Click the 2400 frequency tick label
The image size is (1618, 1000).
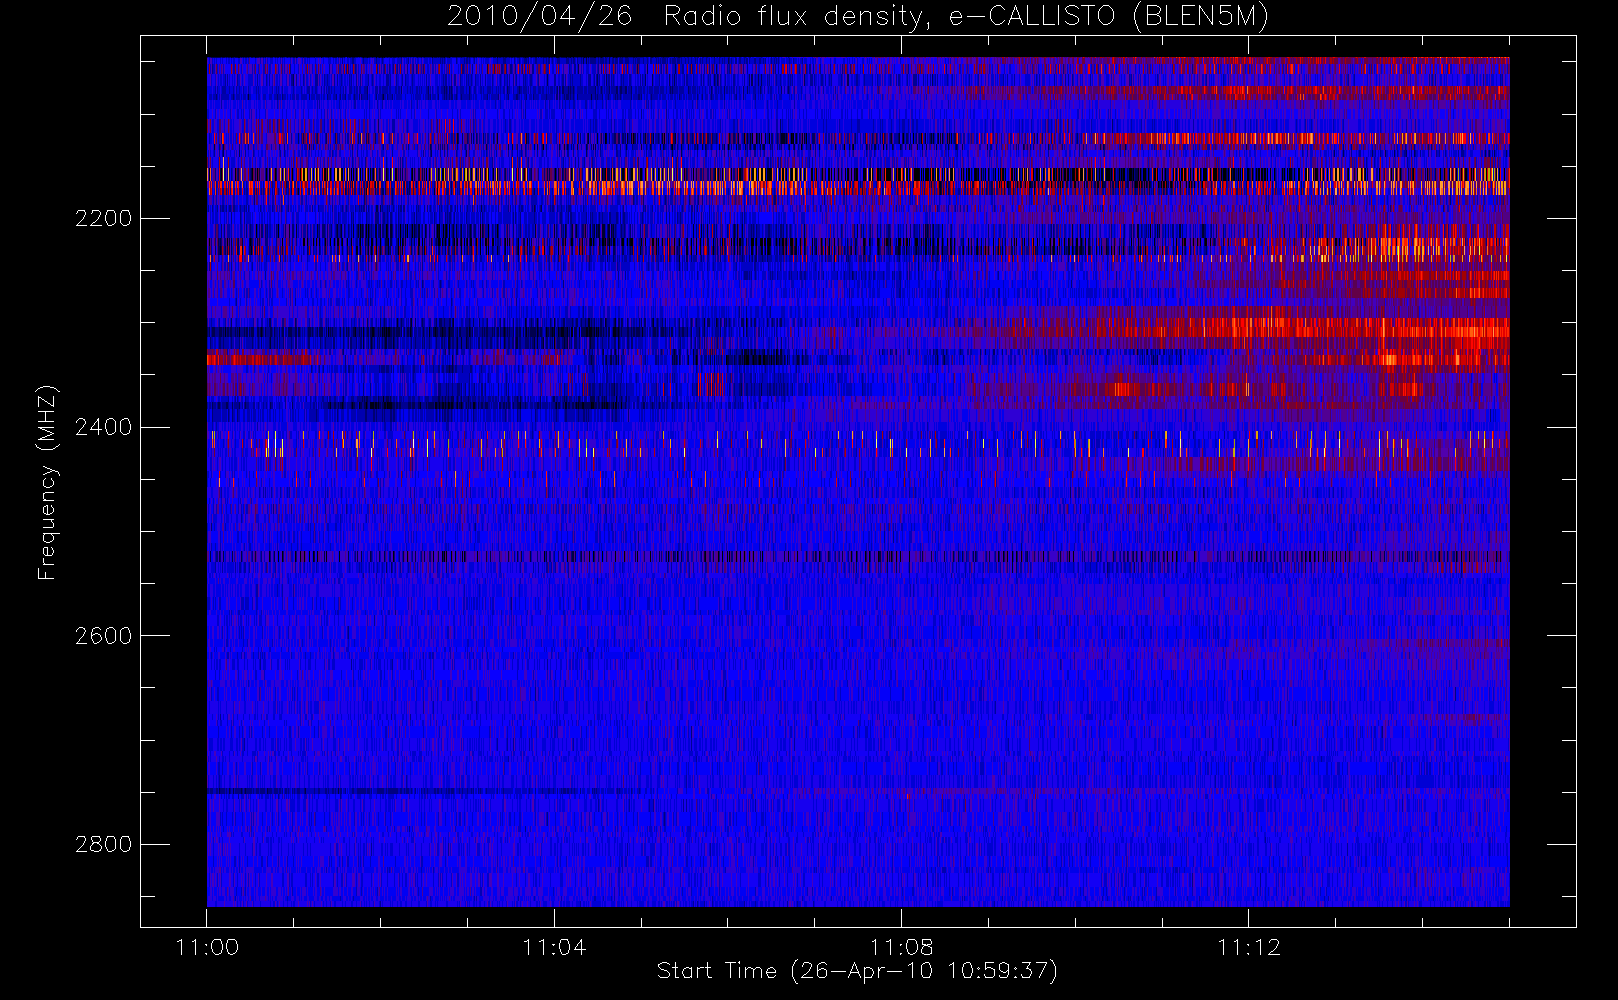click(x=103, y=427)
